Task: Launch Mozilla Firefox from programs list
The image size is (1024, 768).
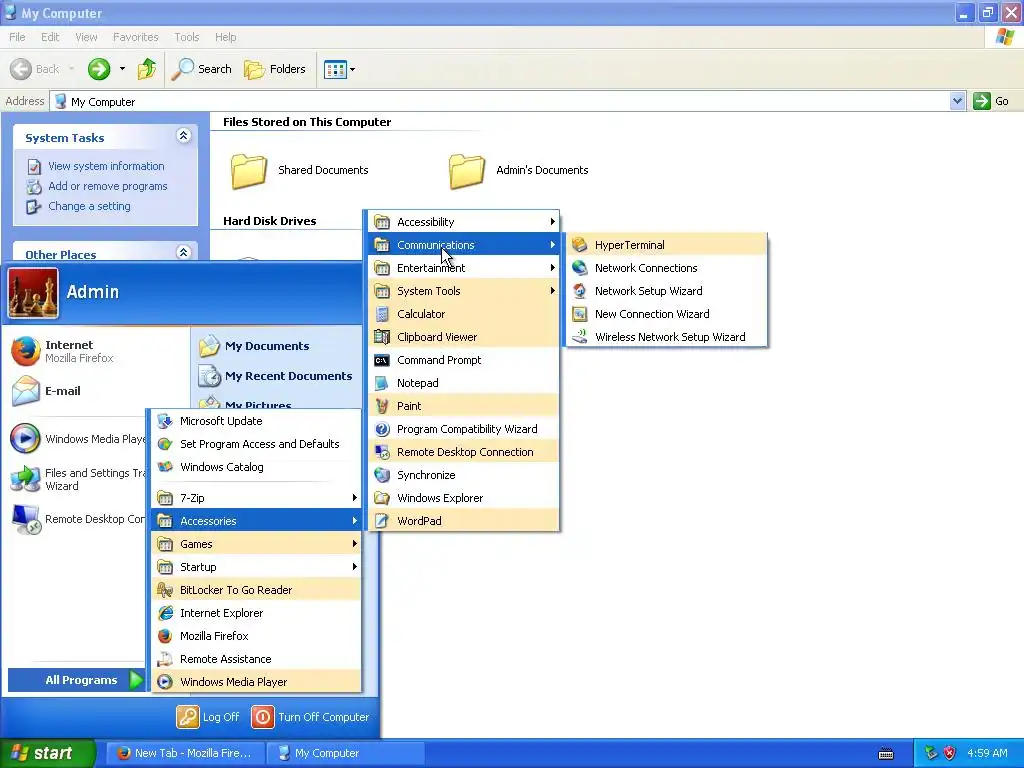Action: [x=256, y=635]
